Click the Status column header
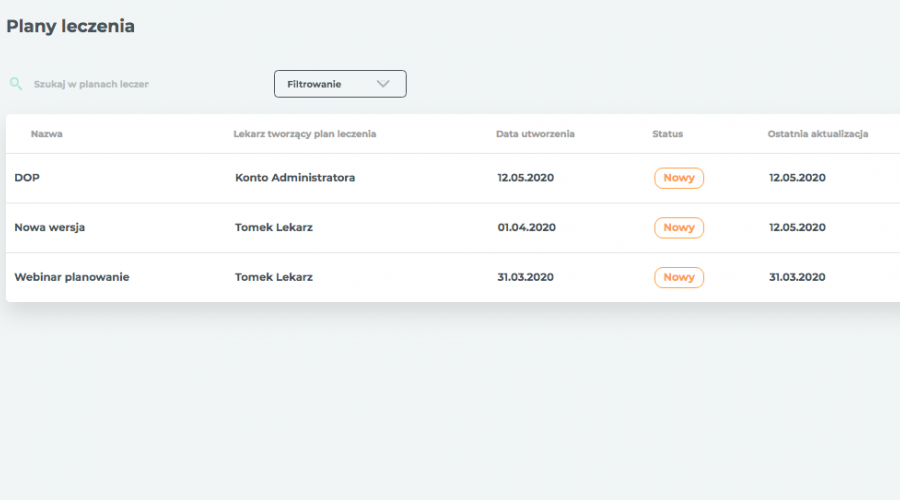Image resolution: width=900 pixels, height=500 pixels. pyautogui.click(x=668, y=134)
